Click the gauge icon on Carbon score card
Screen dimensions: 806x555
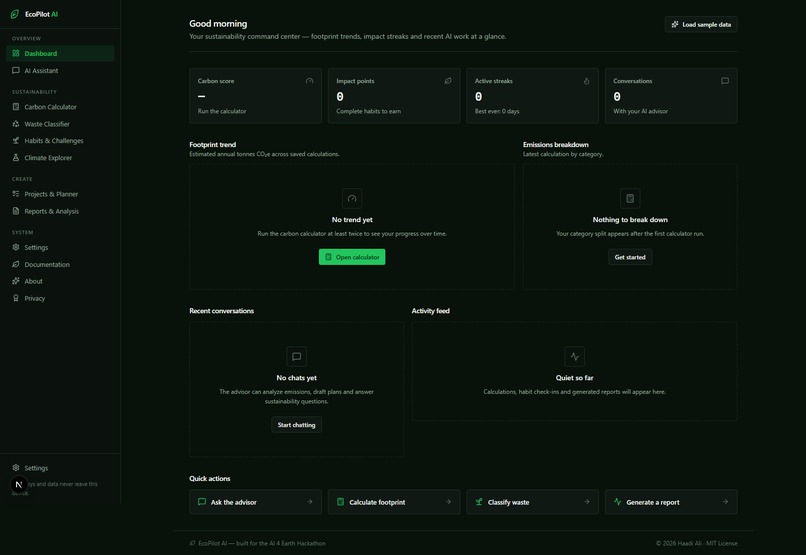coord(309,81)
